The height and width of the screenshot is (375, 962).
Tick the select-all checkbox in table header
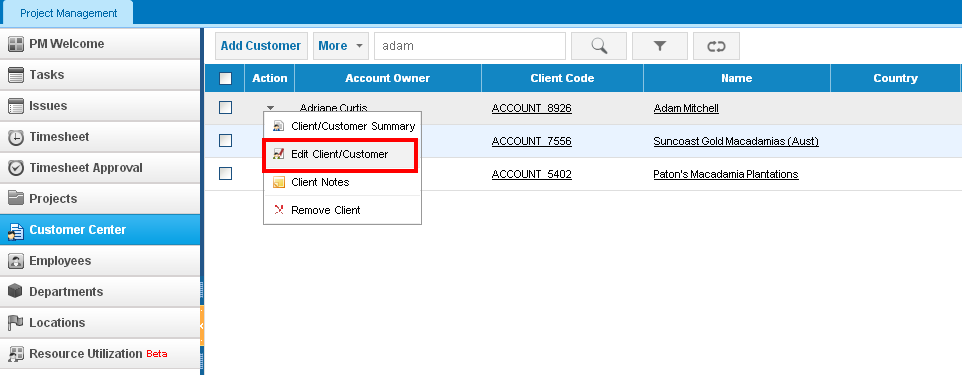[x=226, y=79]
